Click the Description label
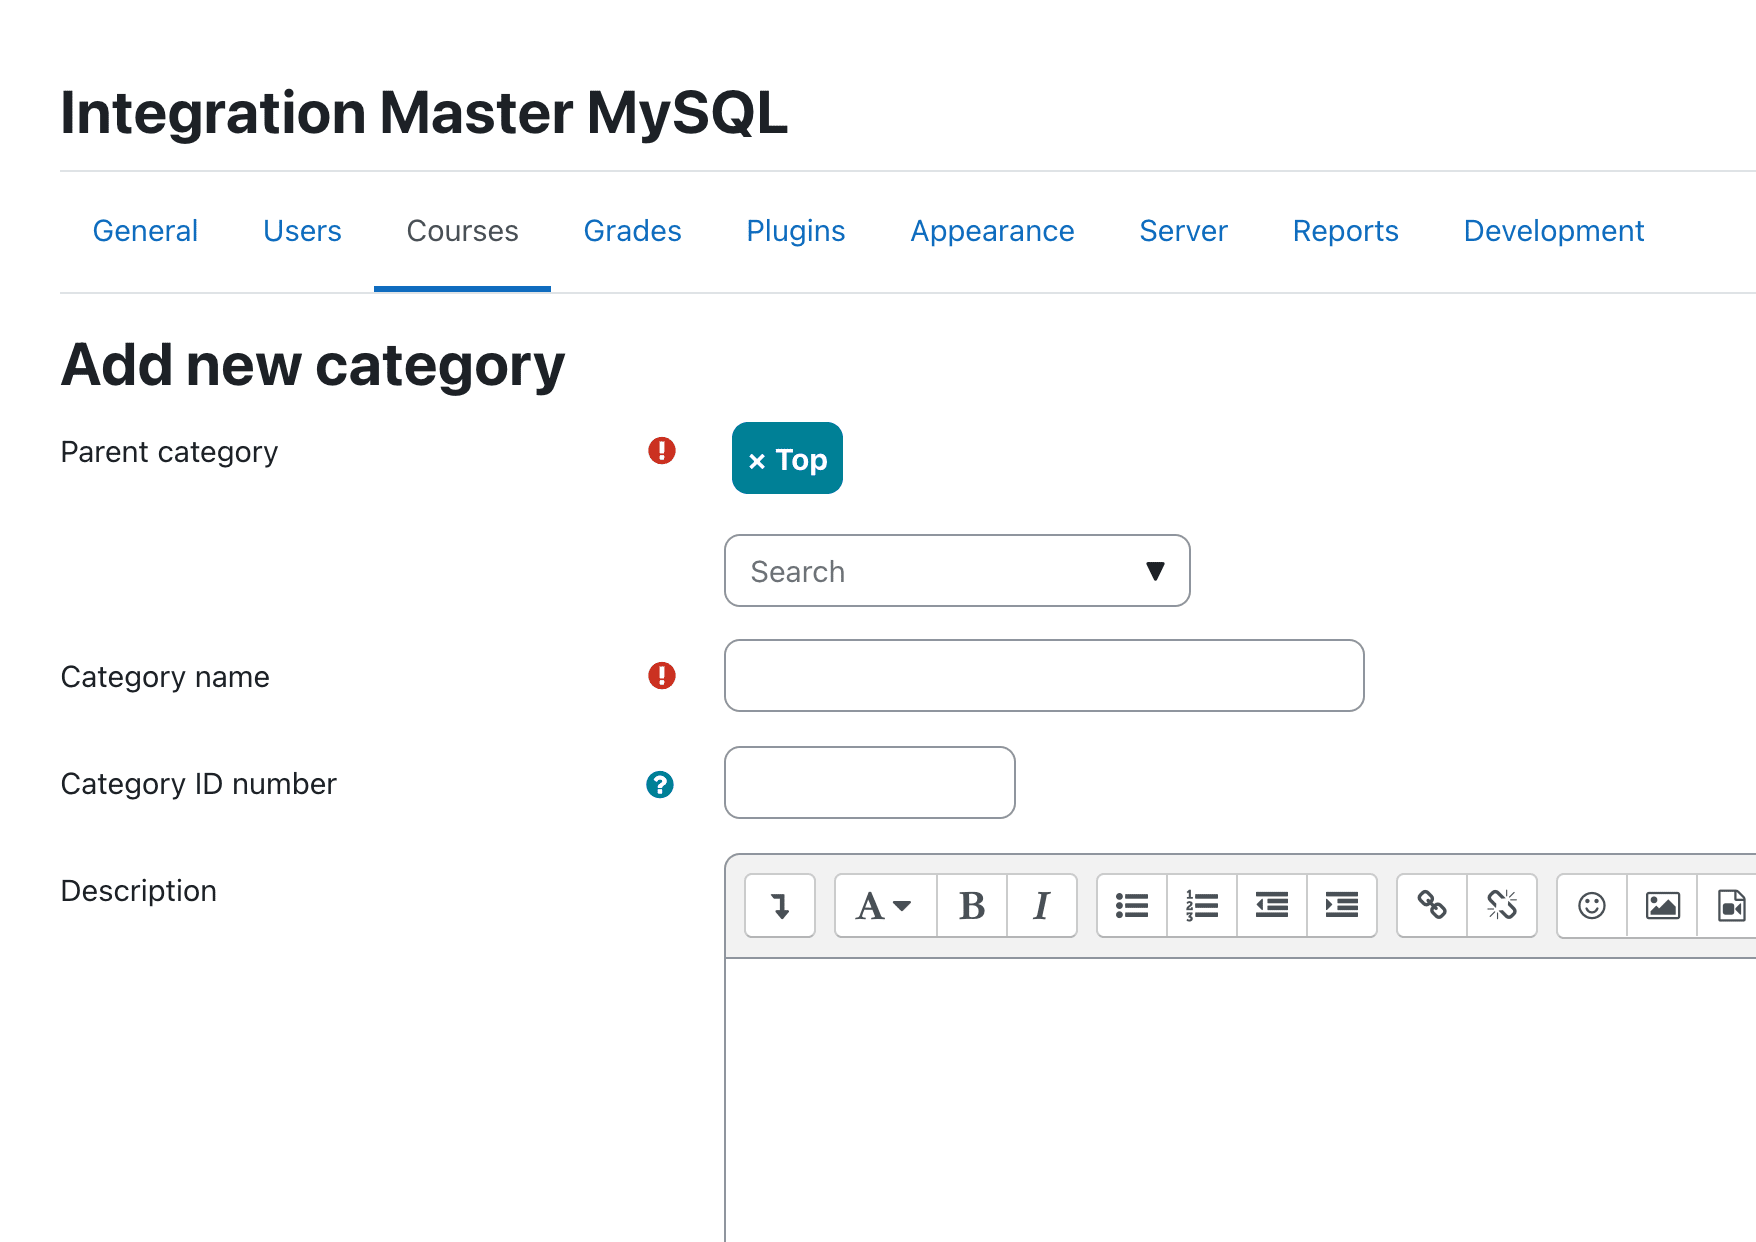 click(138, 891)
